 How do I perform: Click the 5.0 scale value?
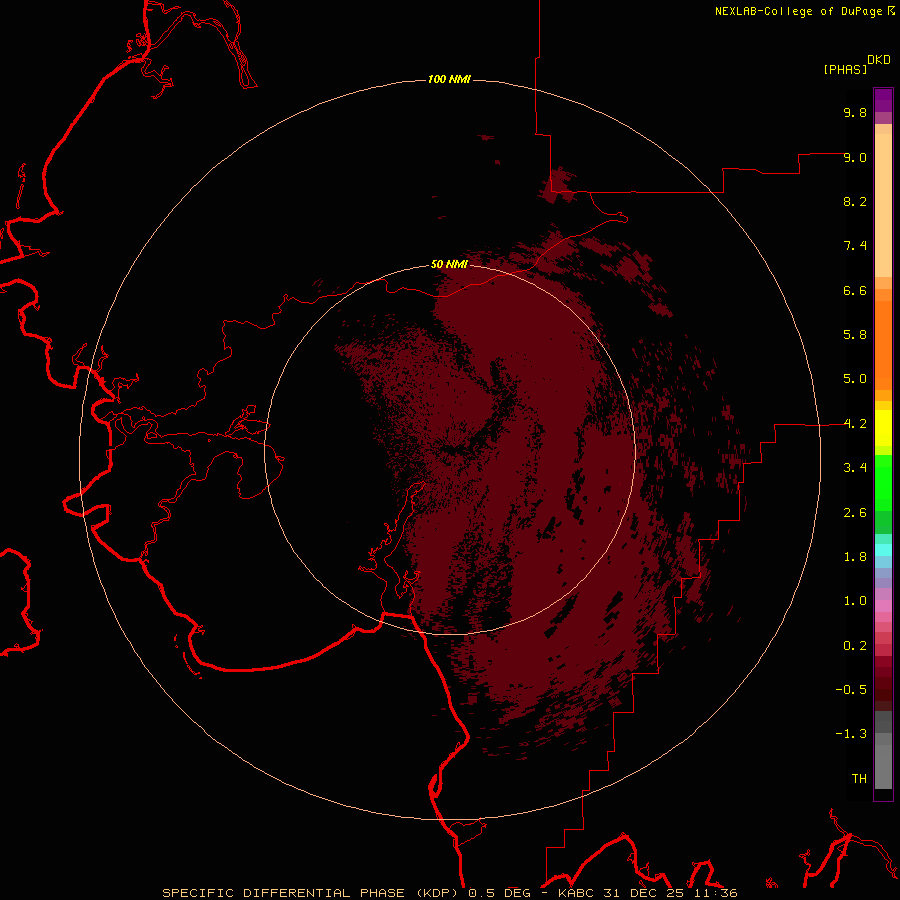coord(855,379)
